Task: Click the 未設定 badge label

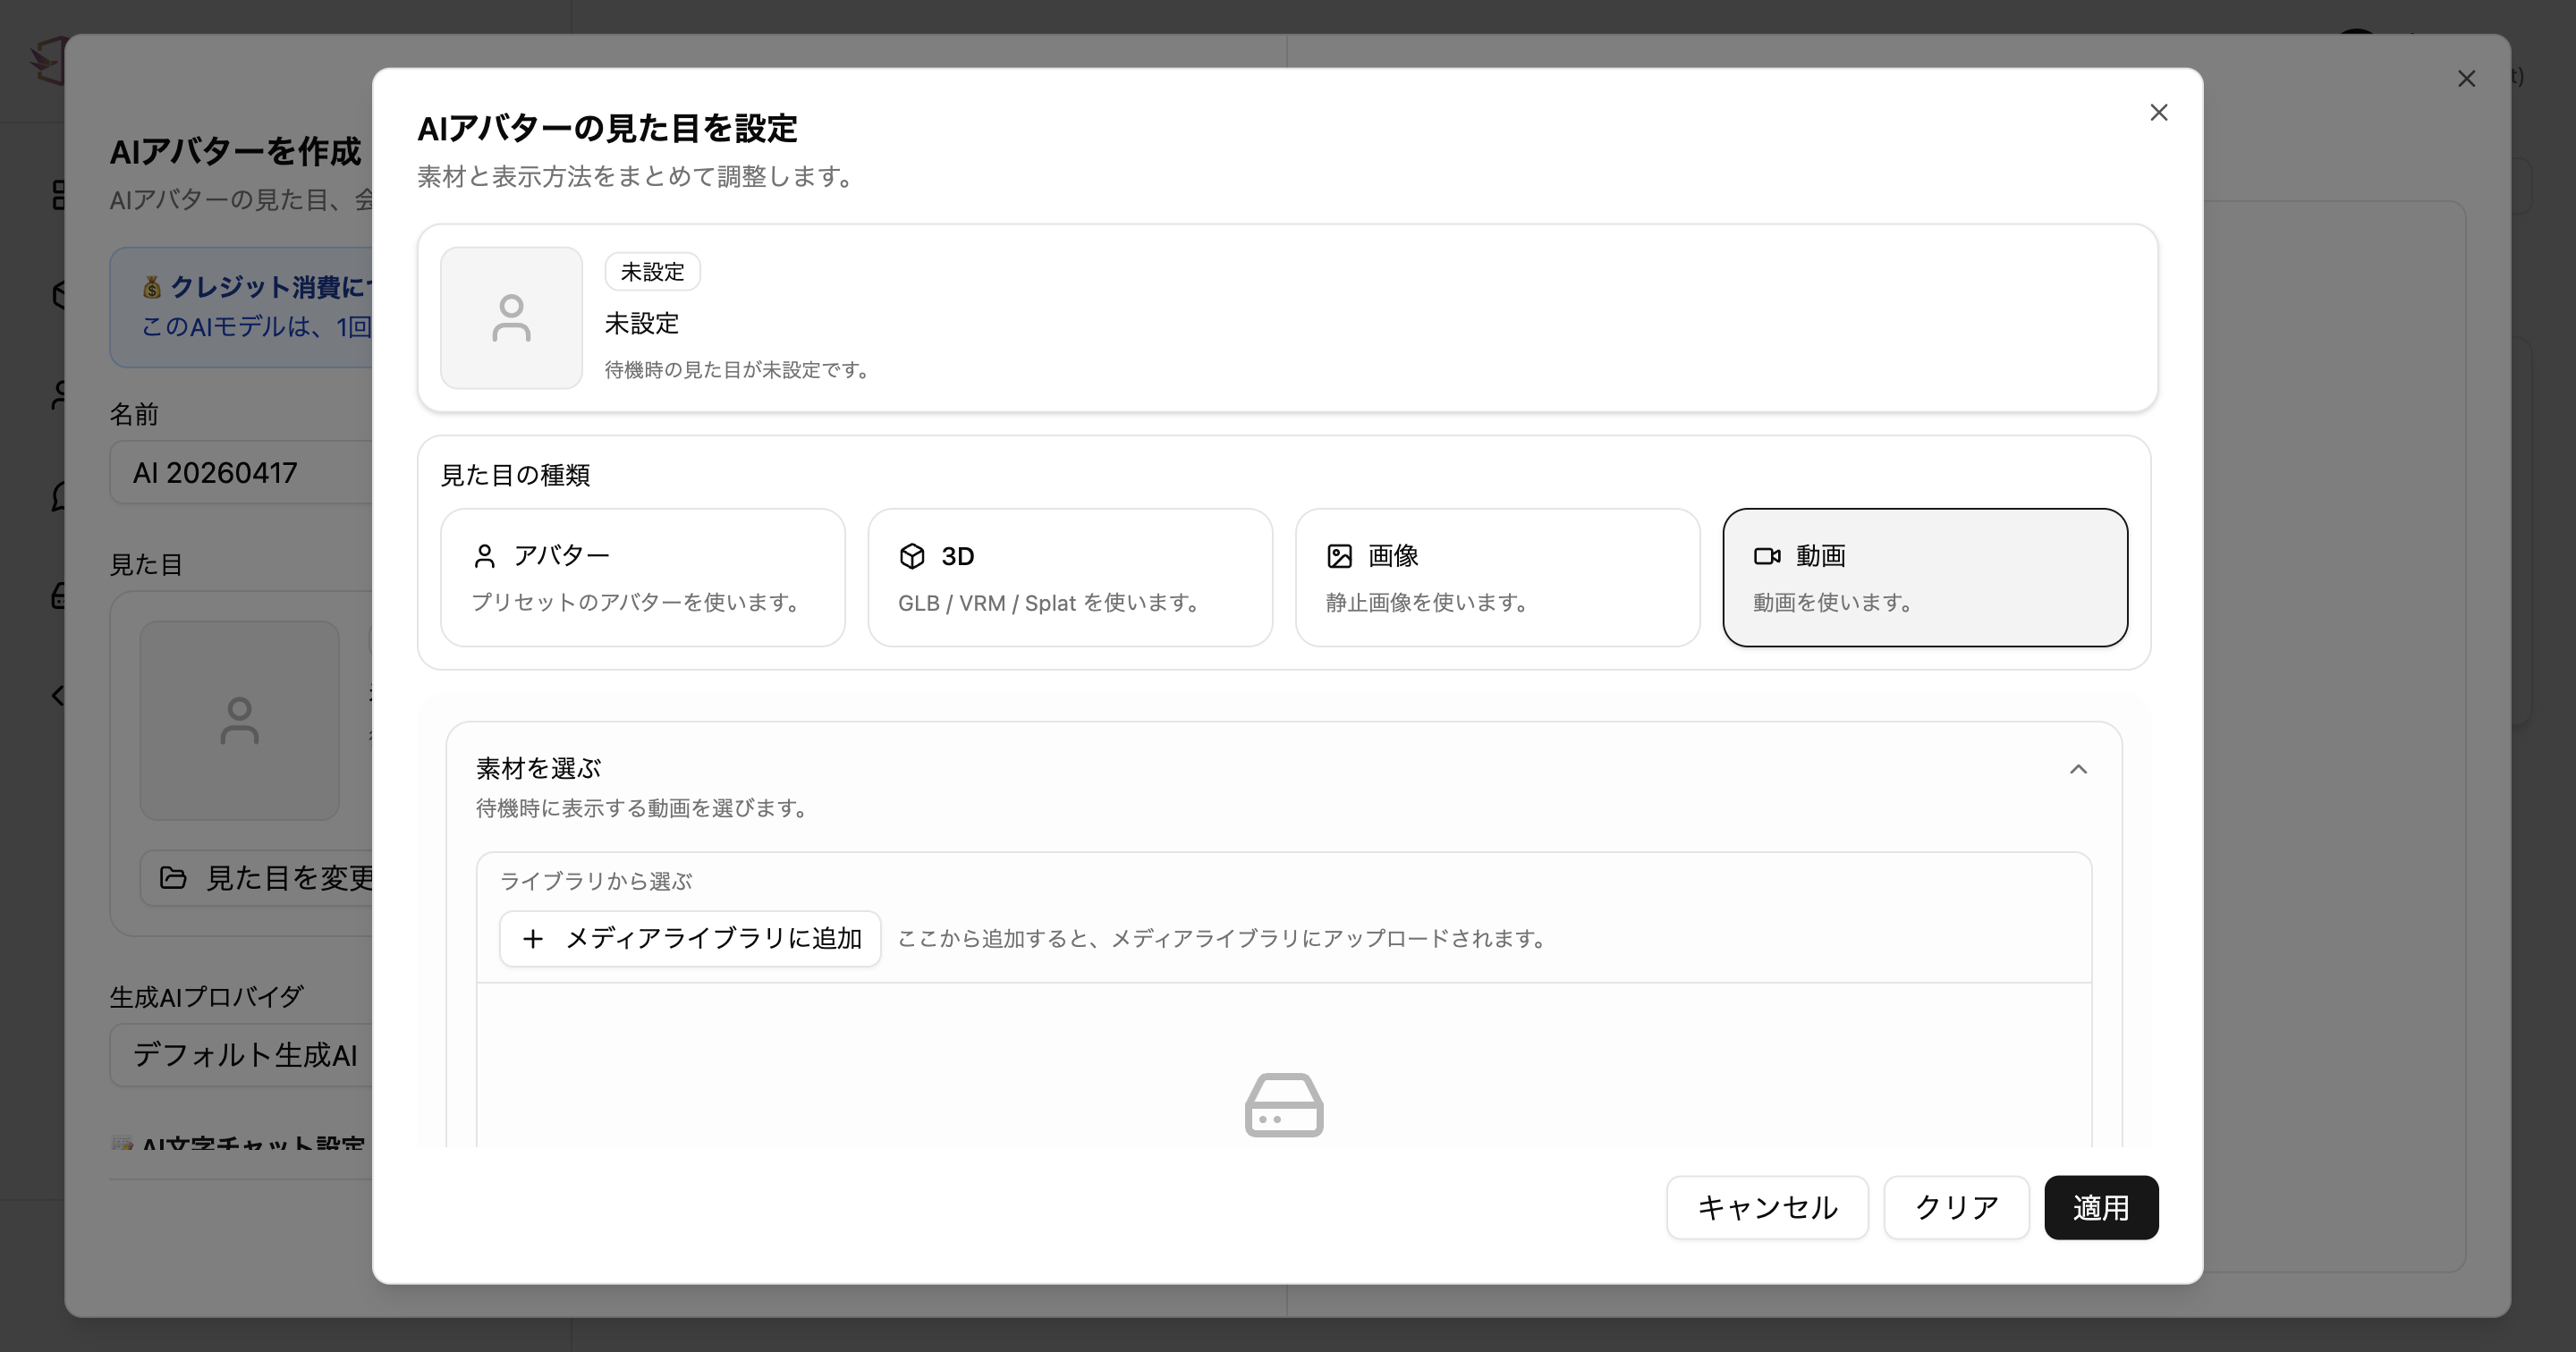Action: [652, 271]
